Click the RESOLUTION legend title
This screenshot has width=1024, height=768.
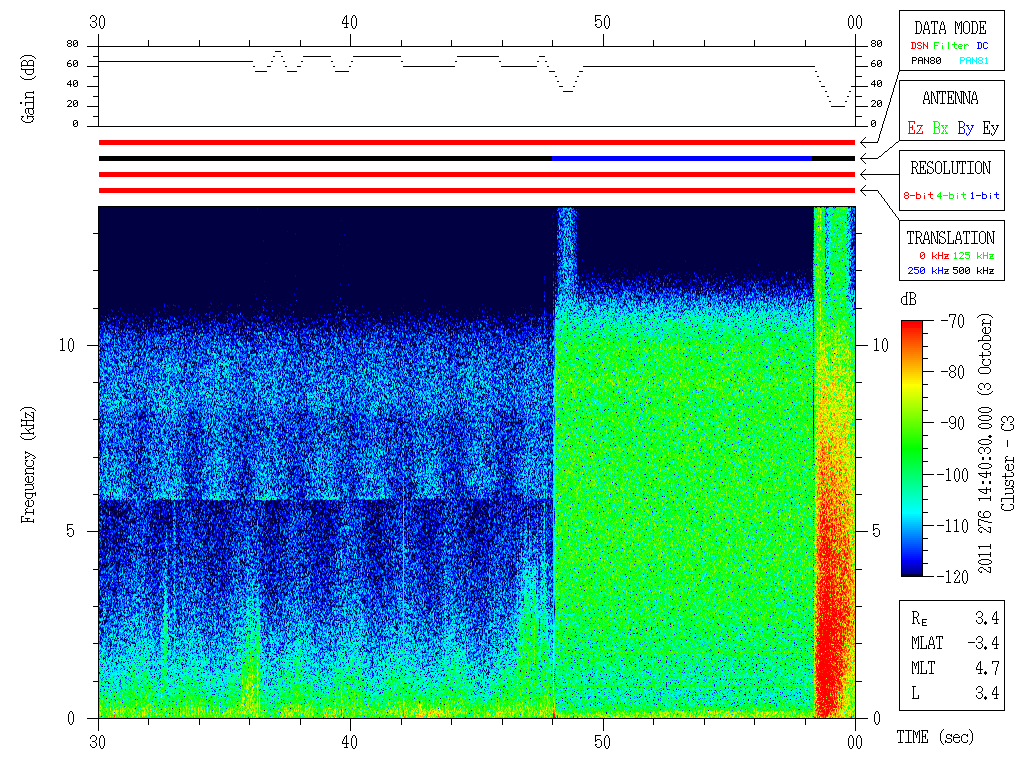950,168
